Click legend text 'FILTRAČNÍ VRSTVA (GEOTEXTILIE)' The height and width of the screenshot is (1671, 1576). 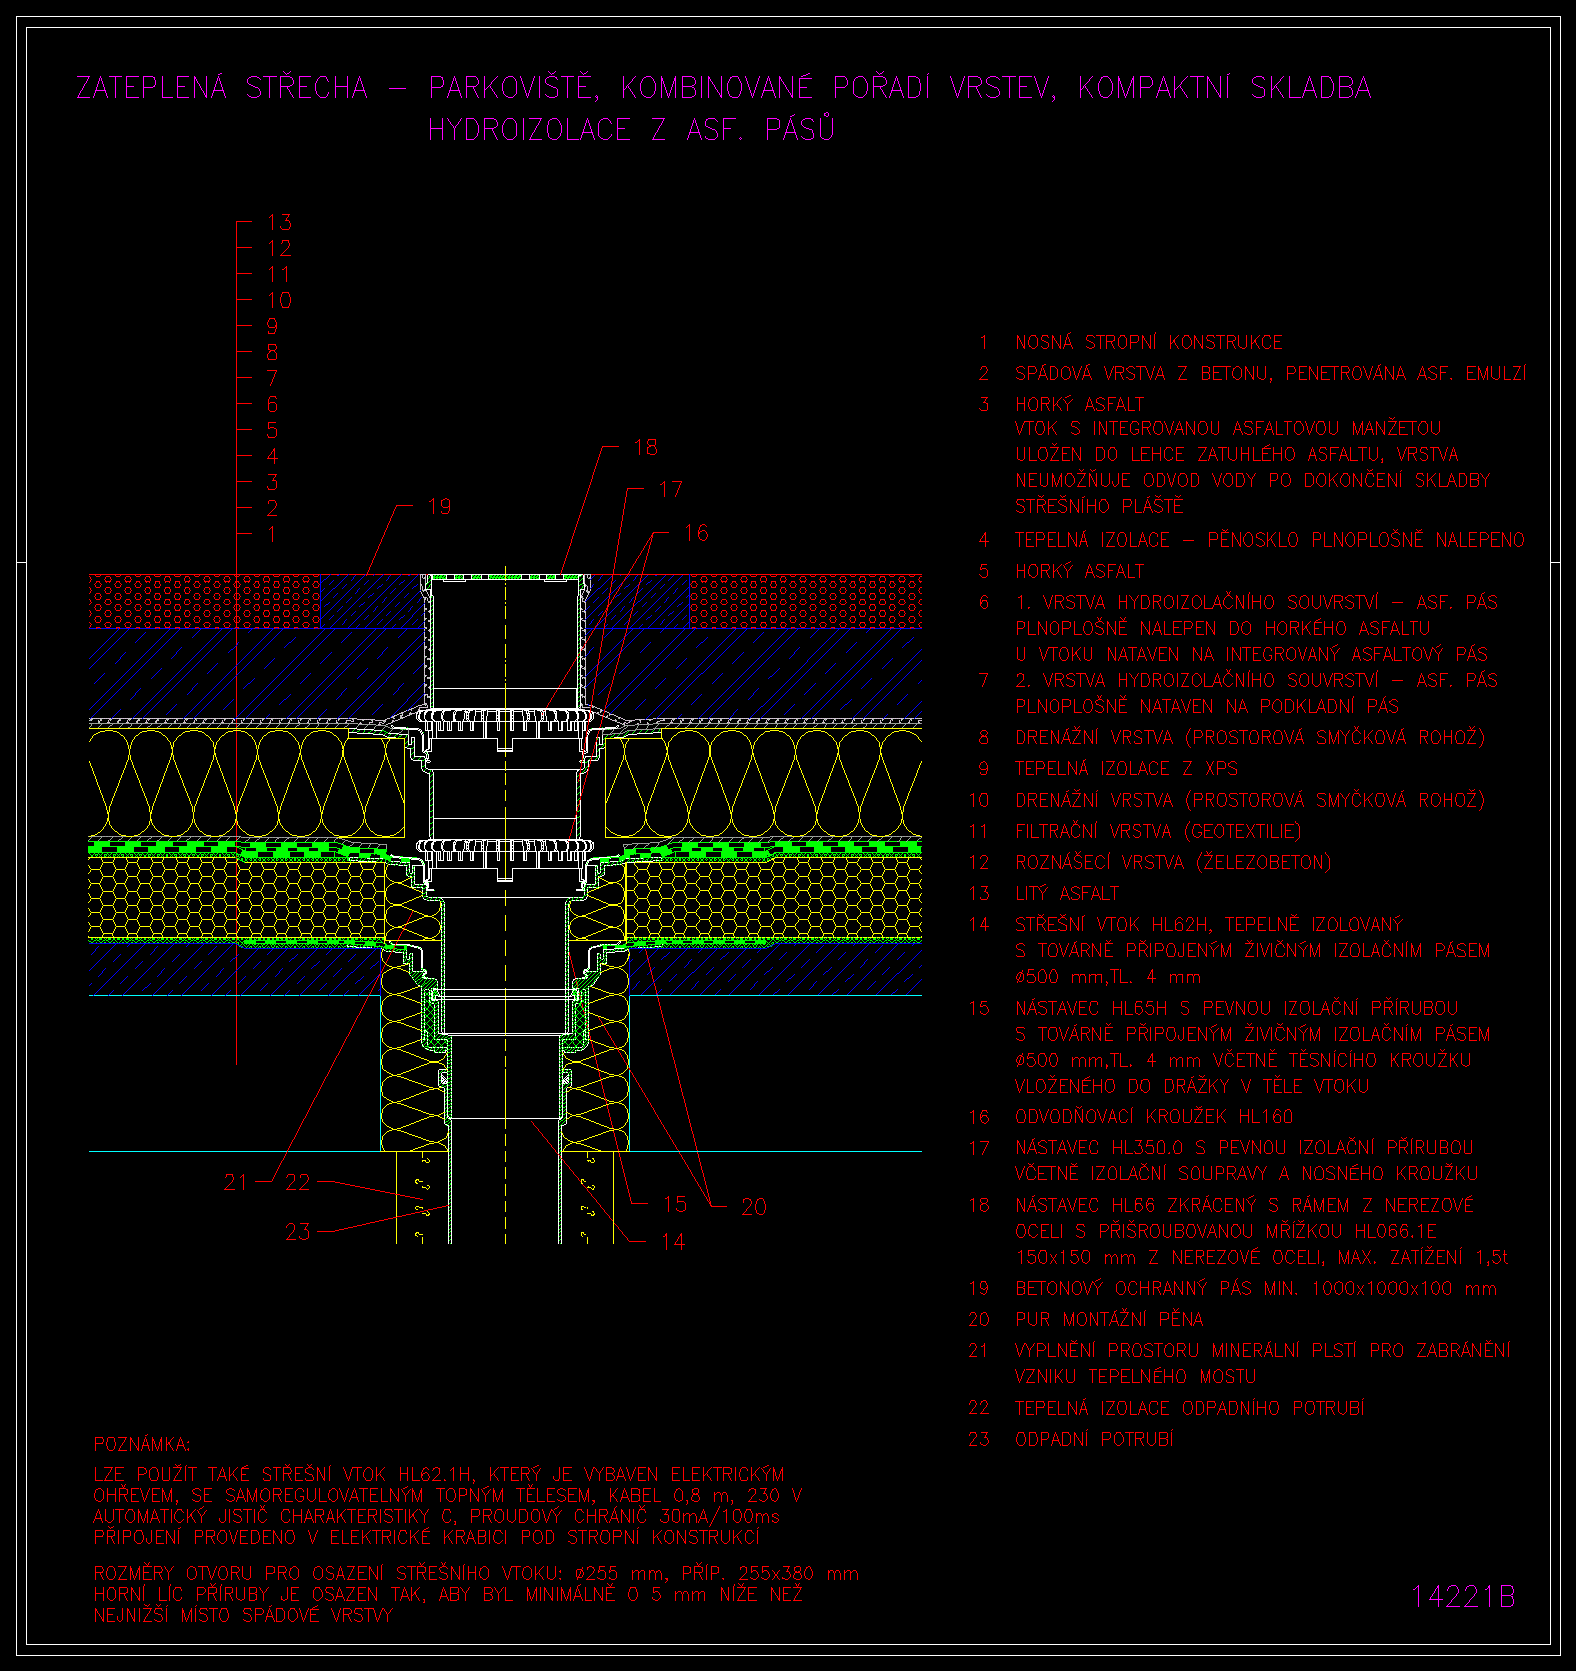pos(1158,831)
